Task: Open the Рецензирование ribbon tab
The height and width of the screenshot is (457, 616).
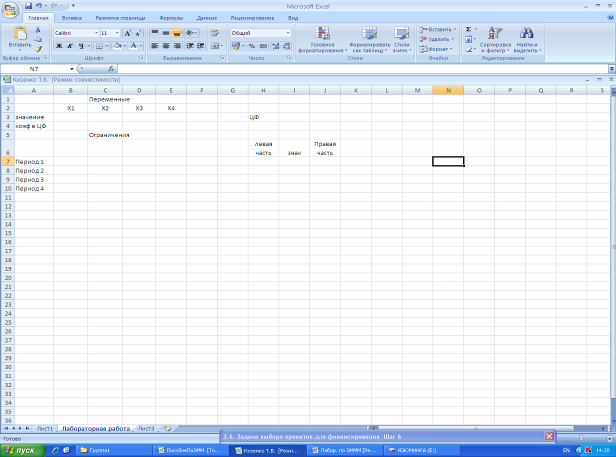Action: 252,18
